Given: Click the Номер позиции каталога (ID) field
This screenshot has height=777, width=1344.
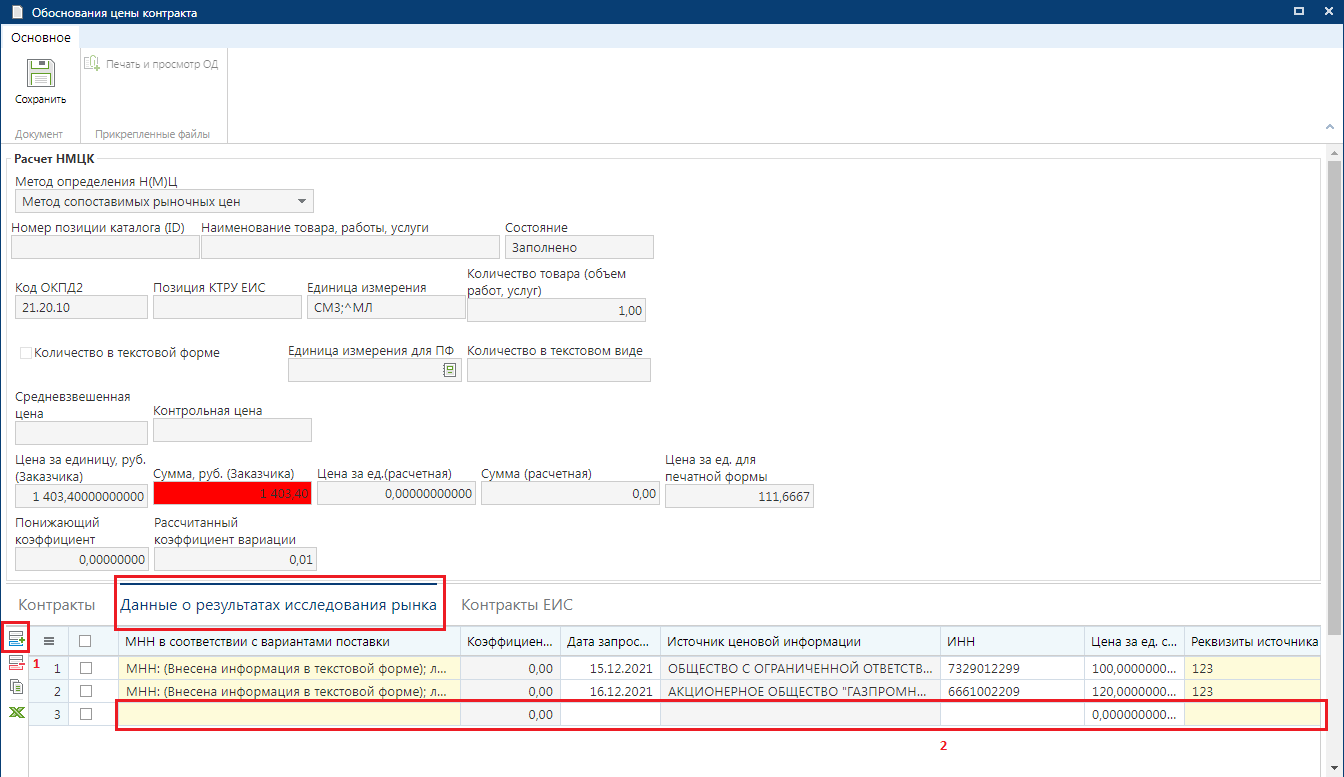Looking at the screenshot, I should [105, 247].
